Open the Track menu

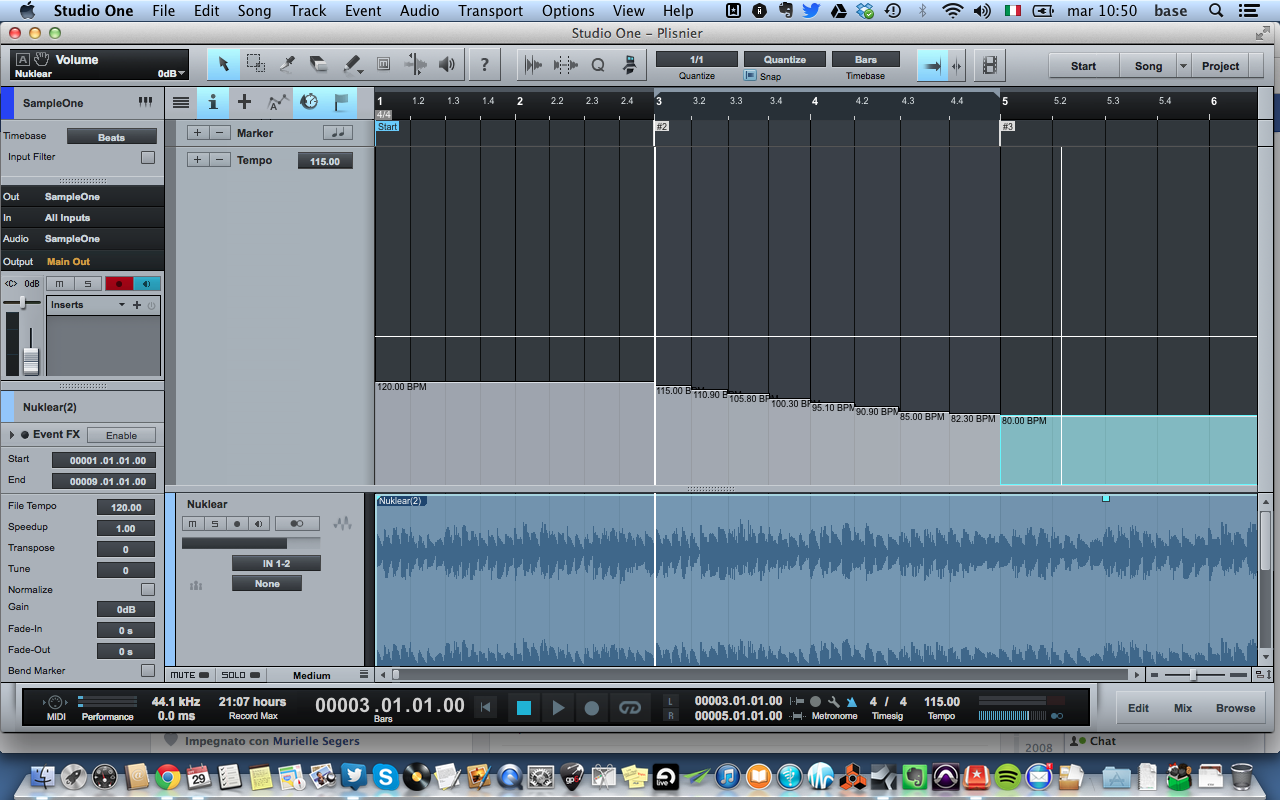pyautogui.click(x=308, y=11)
